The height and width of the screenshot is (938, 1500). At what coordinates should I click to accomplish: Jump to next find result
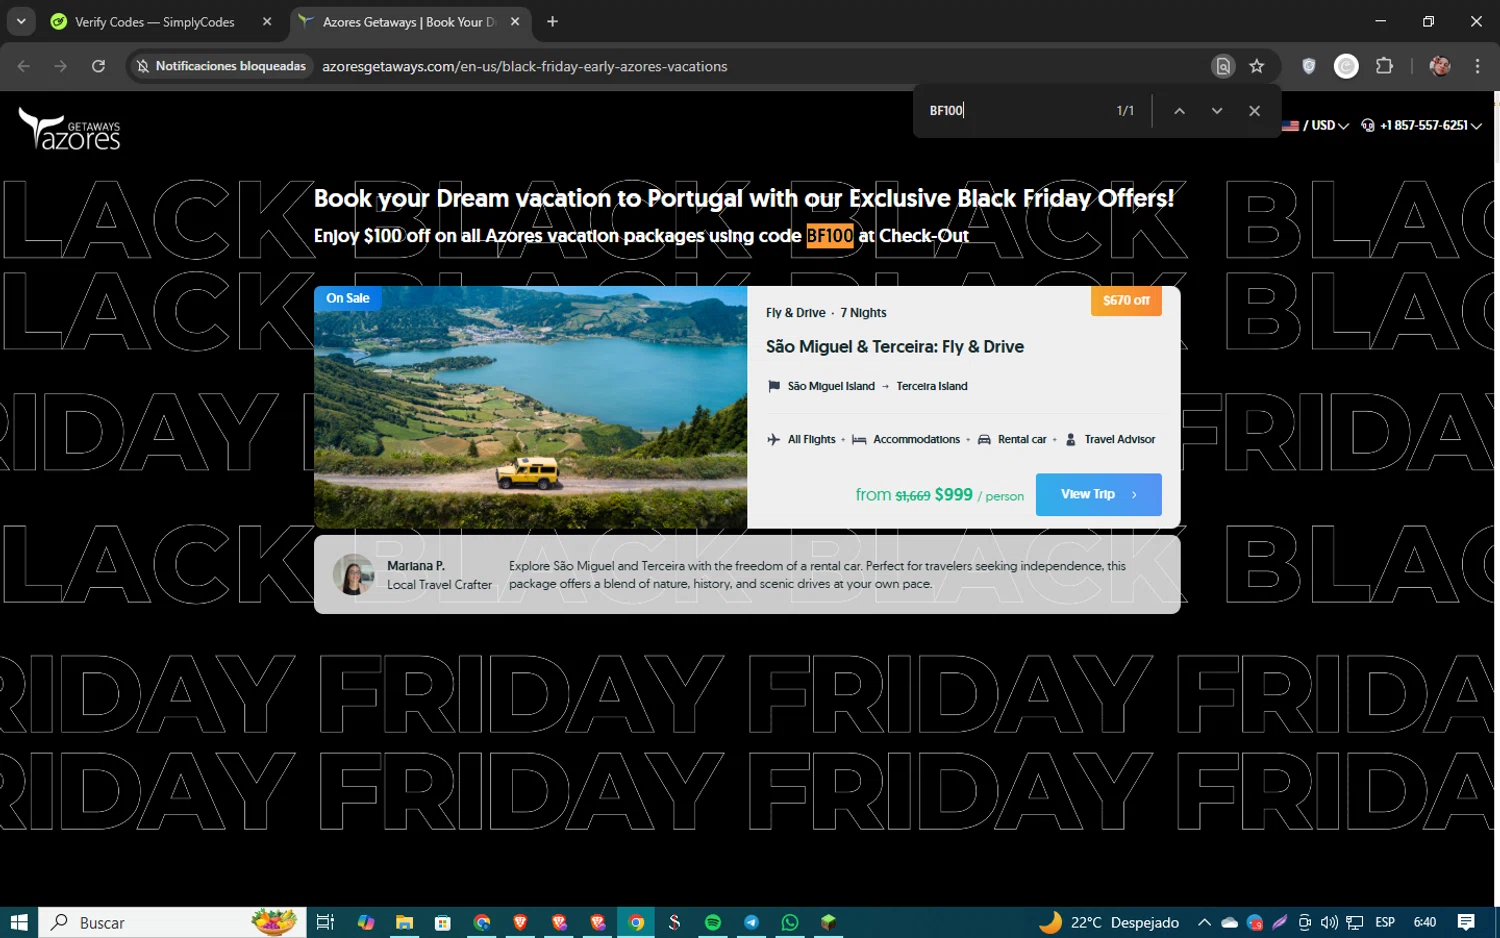point(1217,111)
